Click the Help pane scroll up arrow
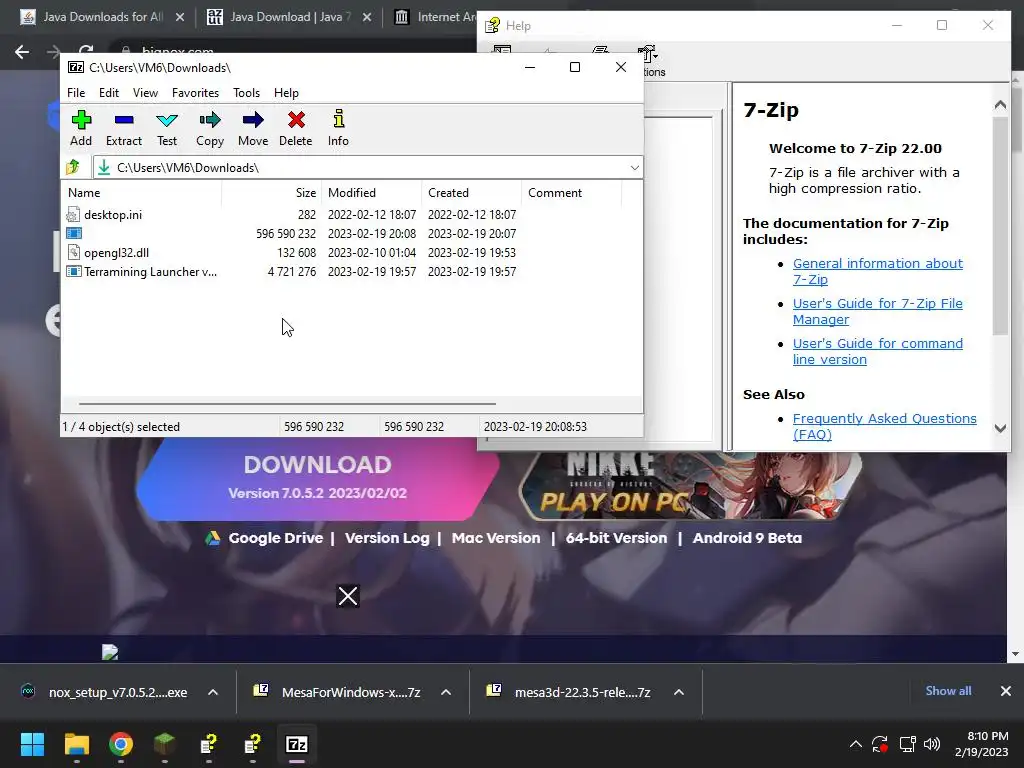 click(1000, 104)
